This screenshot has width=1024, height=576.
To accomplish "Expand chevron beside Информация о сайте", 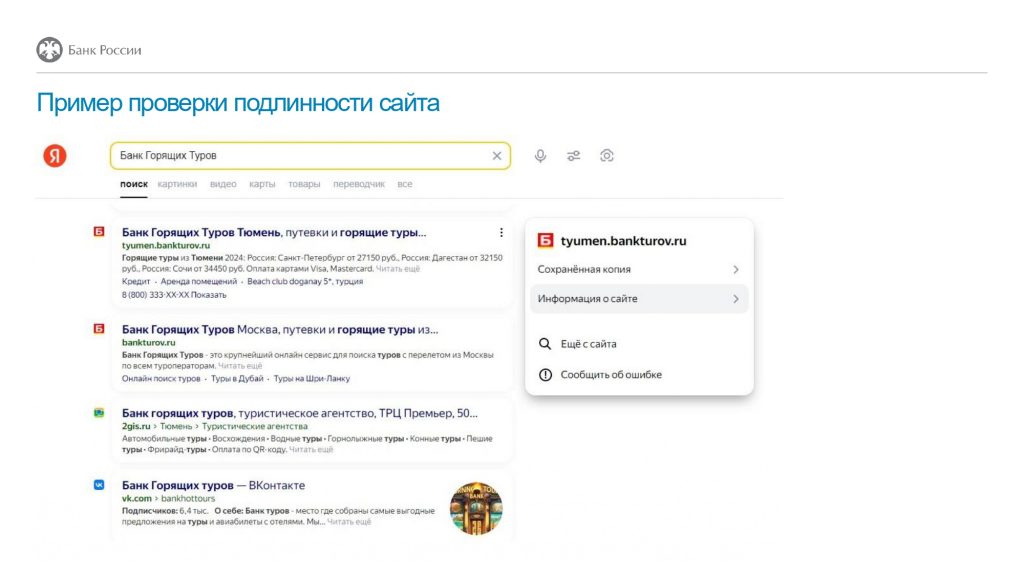I will pyautogui.click(x=736, y=298).
